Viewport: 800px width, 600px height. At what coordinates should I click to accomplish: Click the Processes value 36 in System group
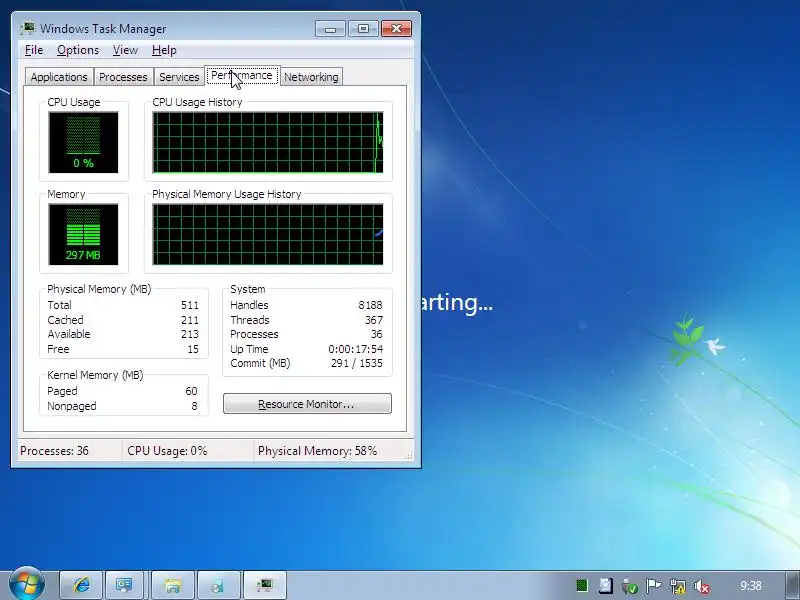[x=377, y=334]
